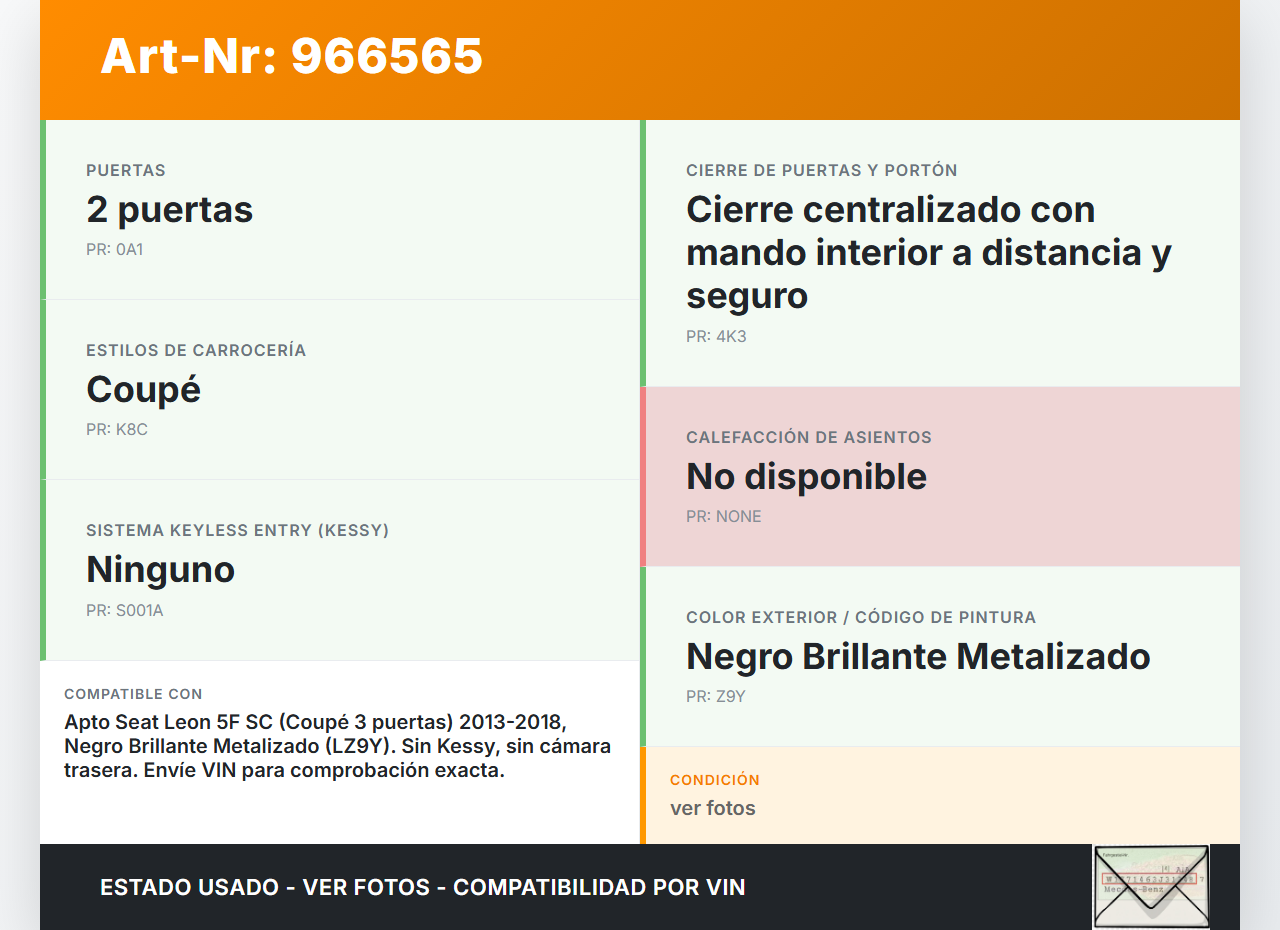Select the CONDICIÓN label
The image size is (1280, 930).
[x=715, y=780]
